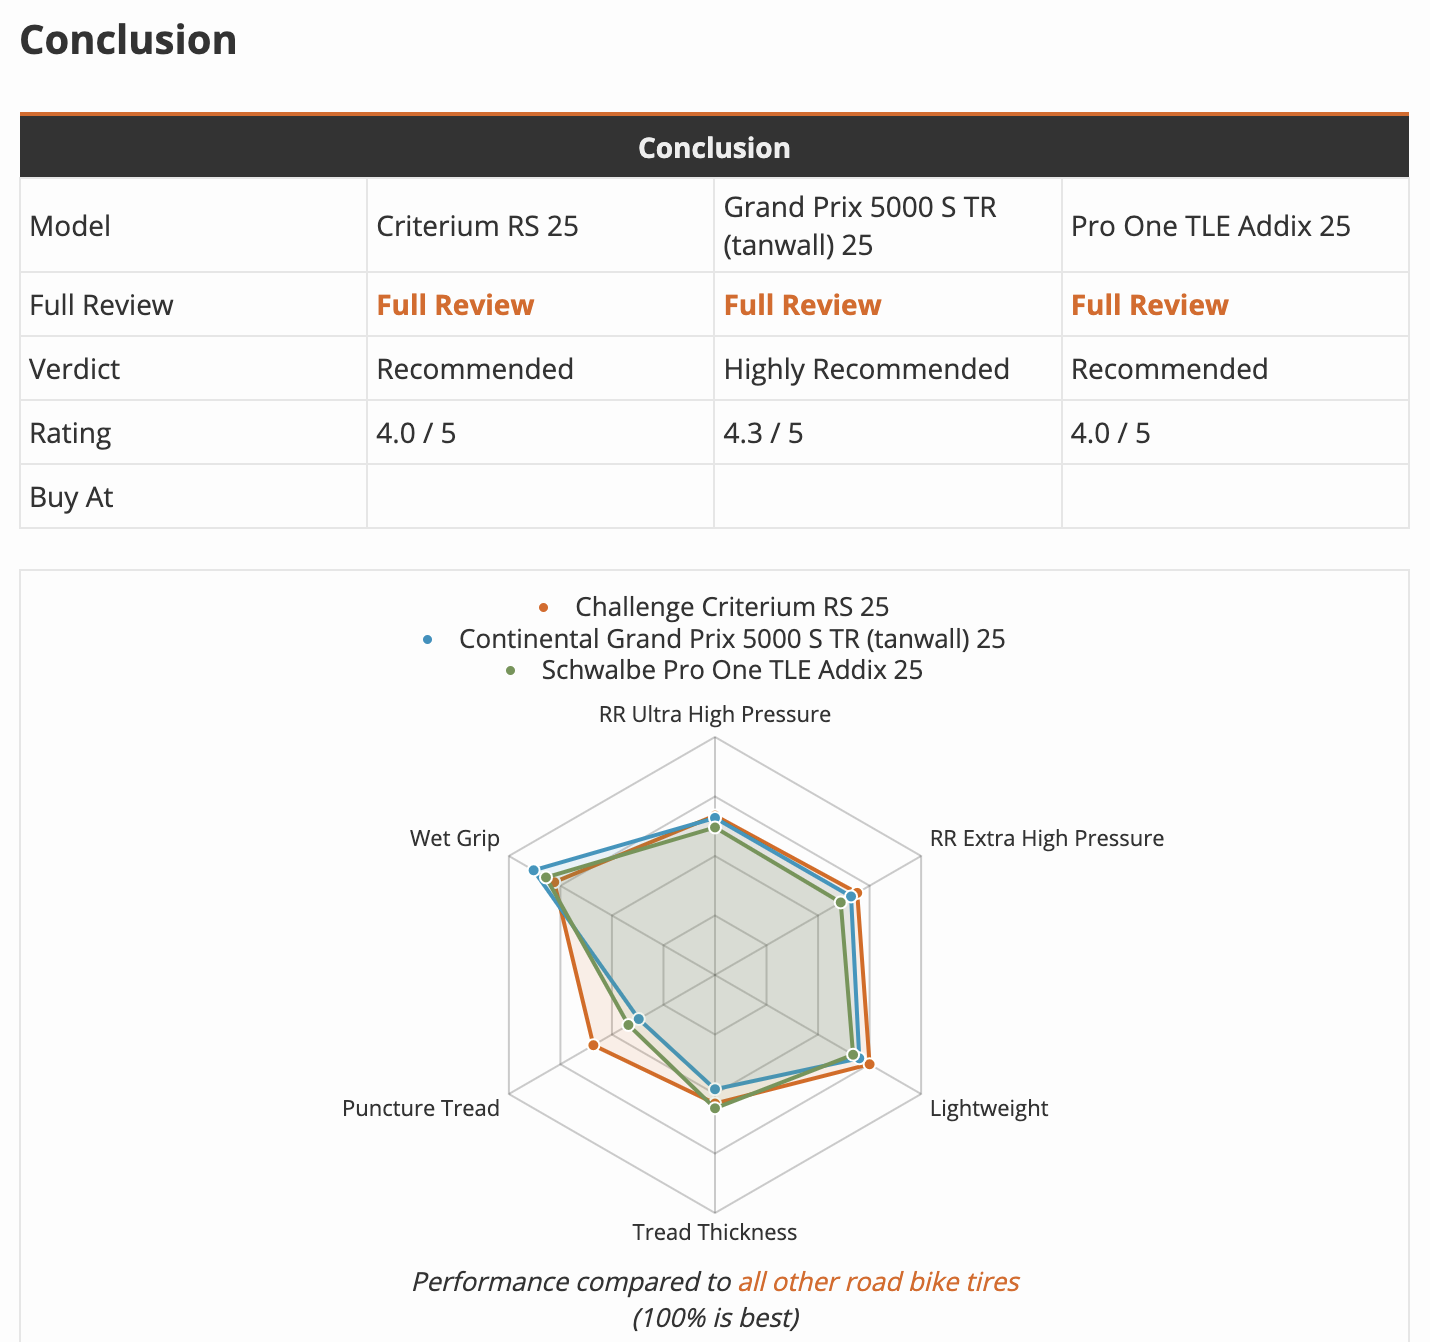
Task: Click the Conclusion table header bar
Action: point(714,147)
